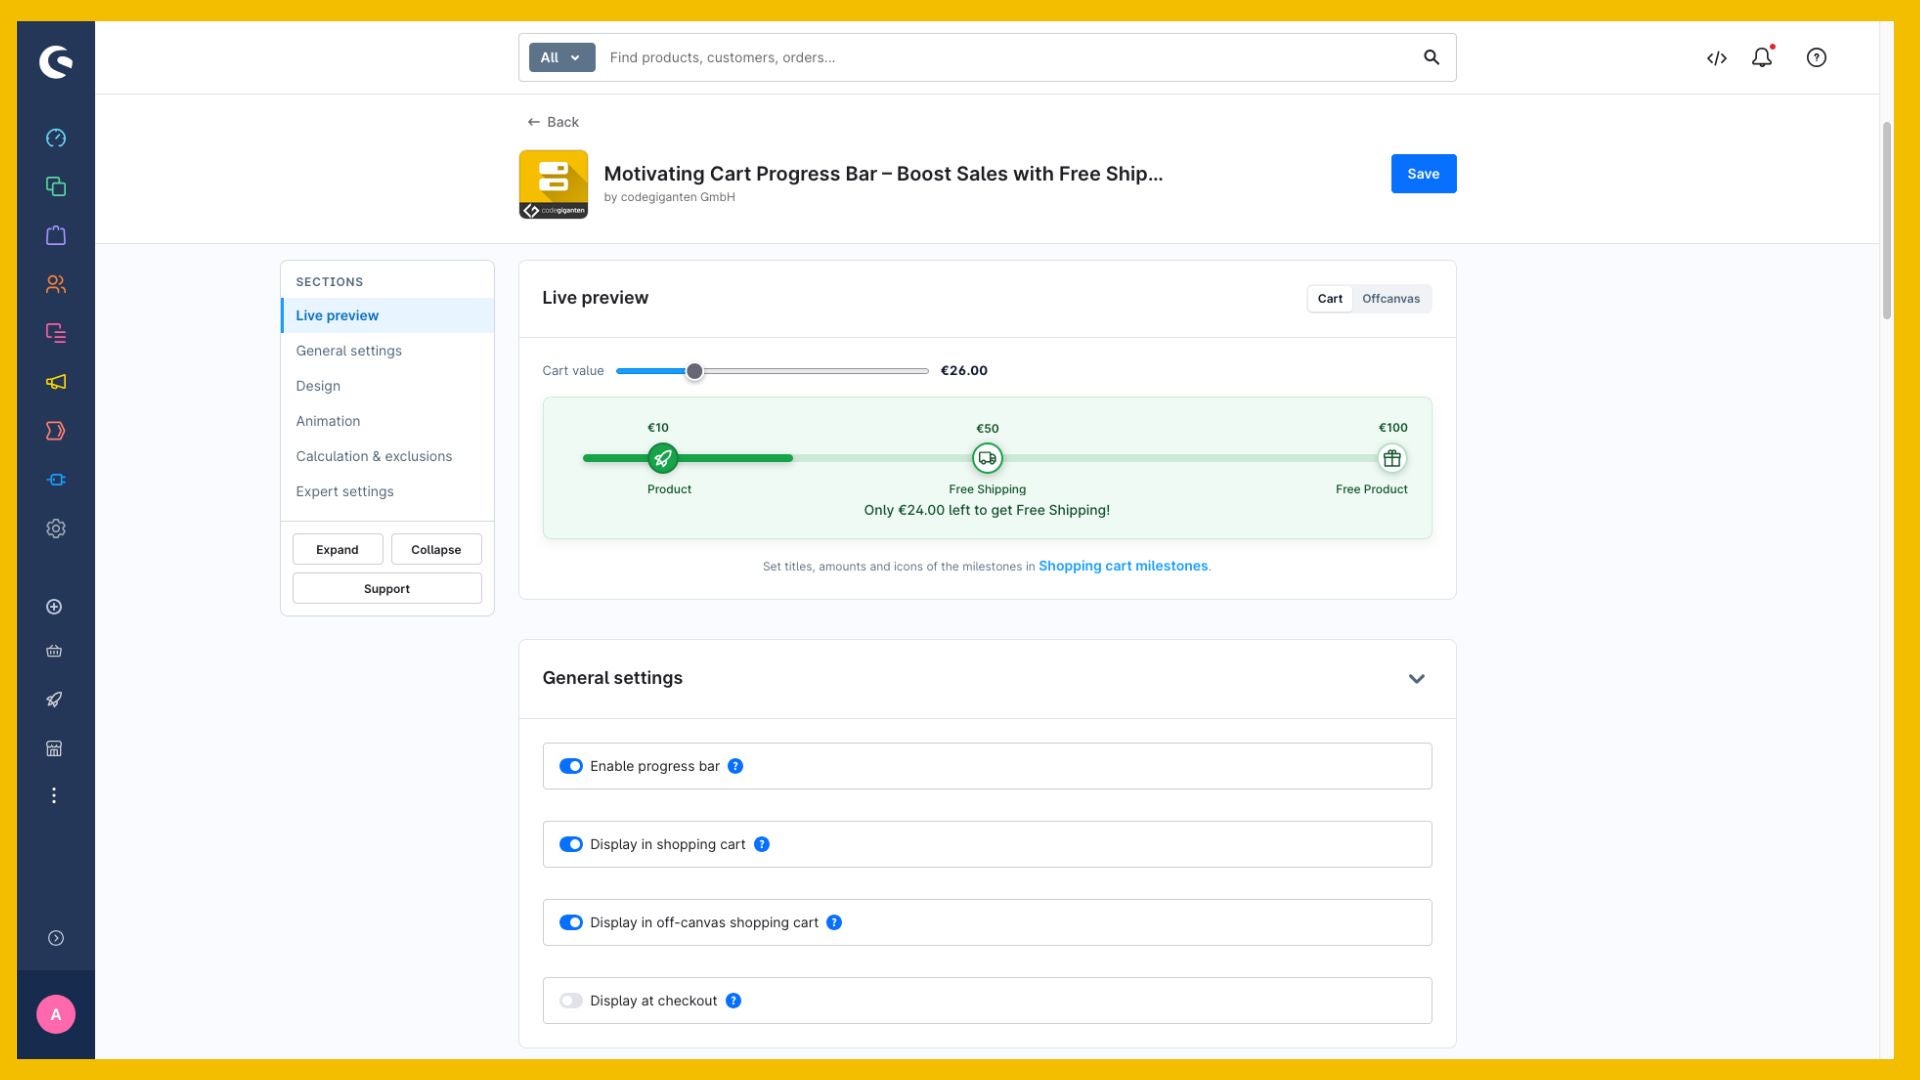Image resolution: width=1920 pixels, height=1080 pixels.
Task: Click the search magnifier icon
Action: 1431,58
